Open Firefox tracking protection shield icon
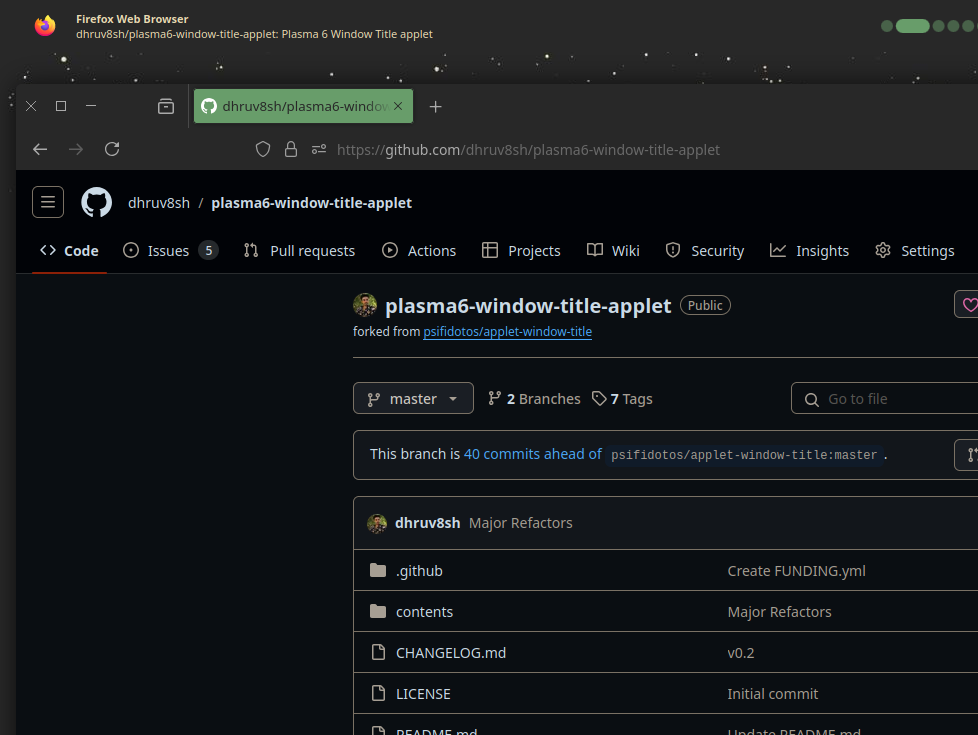 [263, 149]
